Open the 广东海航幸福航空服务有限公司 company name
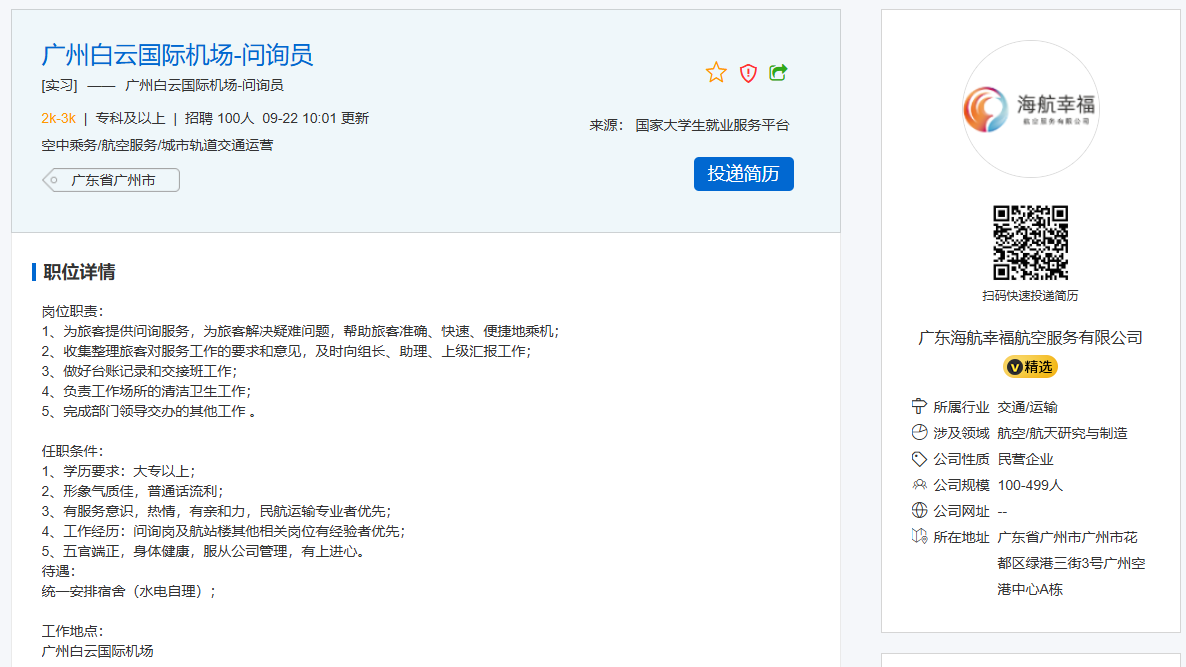 click(x=1030, y=337)
